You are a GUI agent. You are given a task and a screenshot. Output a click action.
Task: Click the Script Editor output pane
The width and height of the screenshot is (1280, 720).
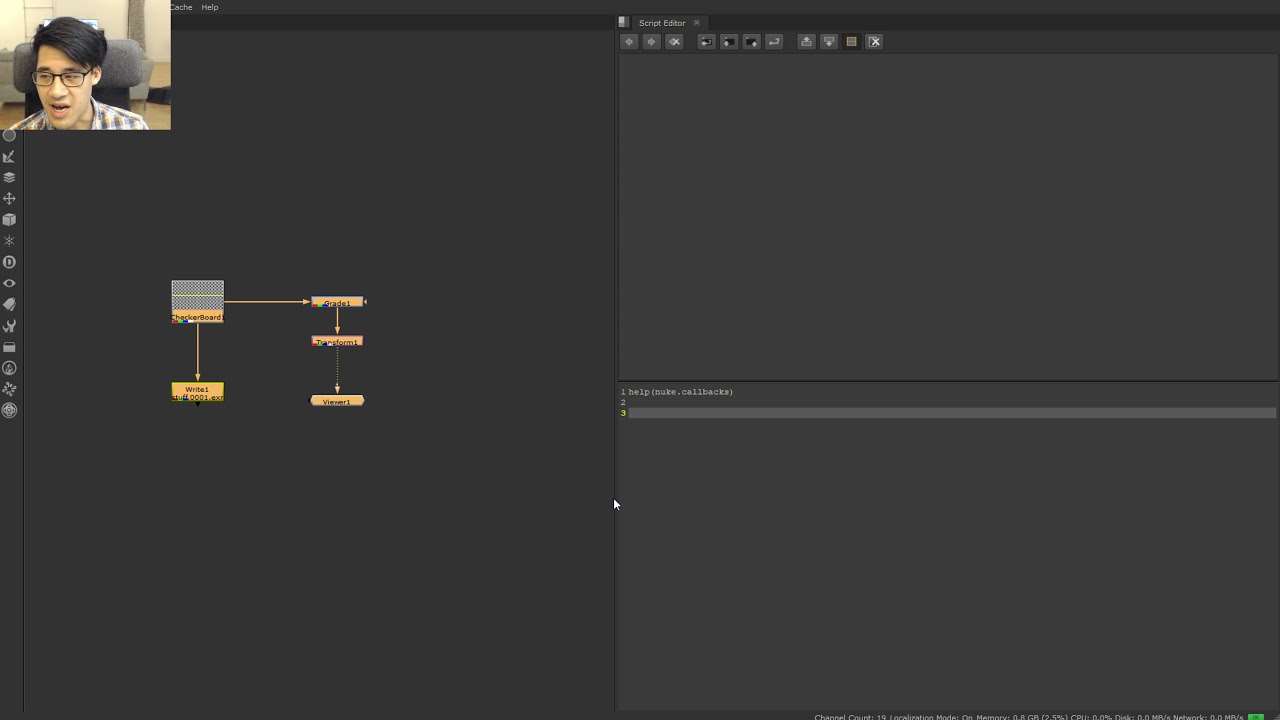tap(947, 217)
